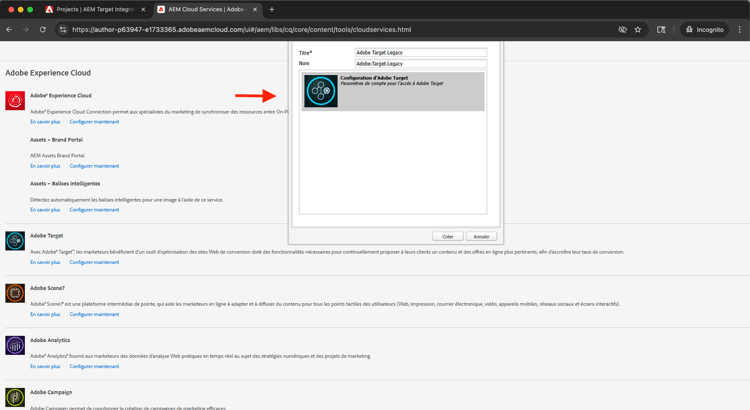This screenshot has height=410, width=750.
Task: Open En savoir plus under Adobe Scene7
Action: 45,314
